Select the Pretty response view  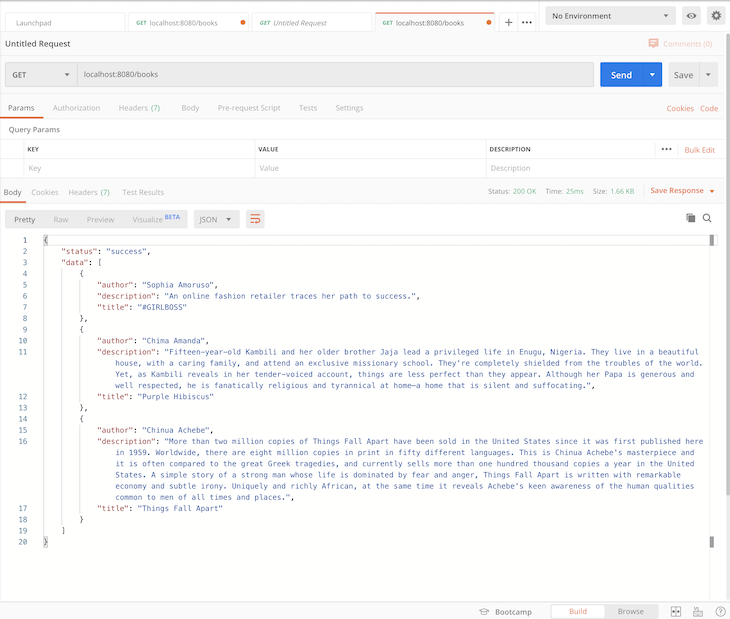24,219
